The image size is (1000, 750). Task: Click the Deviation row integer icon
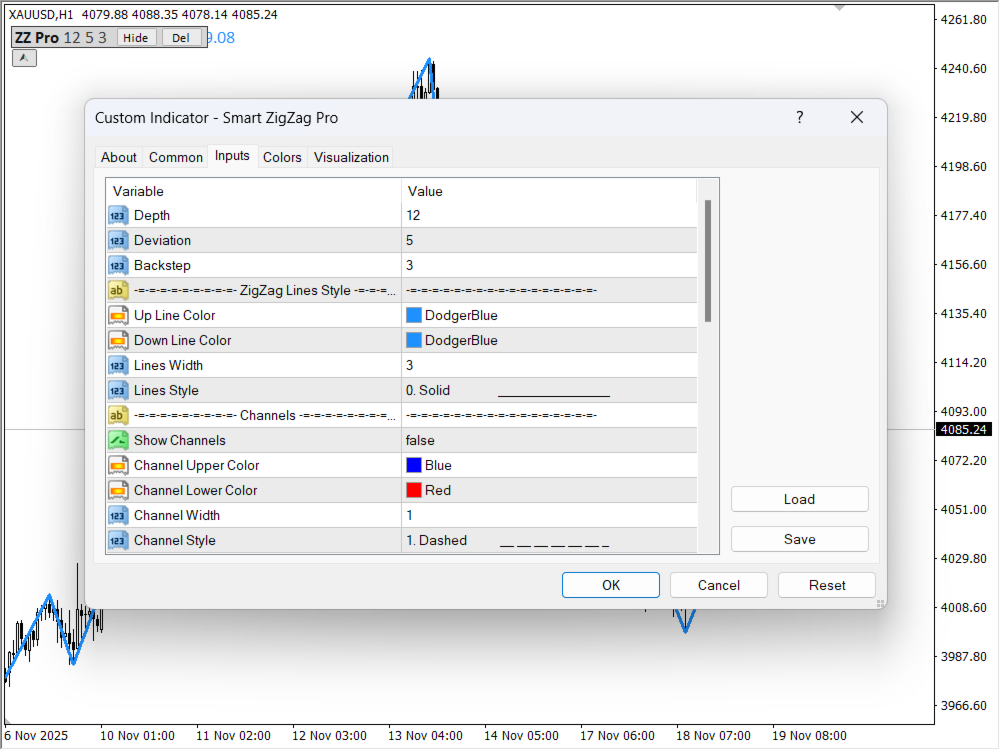click(x=118, y=240)
